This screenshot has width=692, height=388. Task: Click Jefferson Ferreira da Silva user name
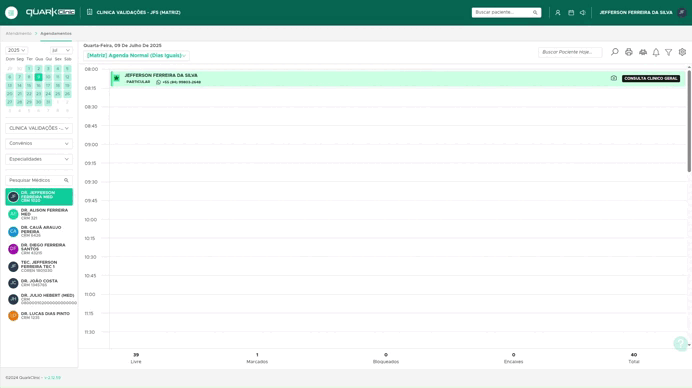click(x=636, y=12)
